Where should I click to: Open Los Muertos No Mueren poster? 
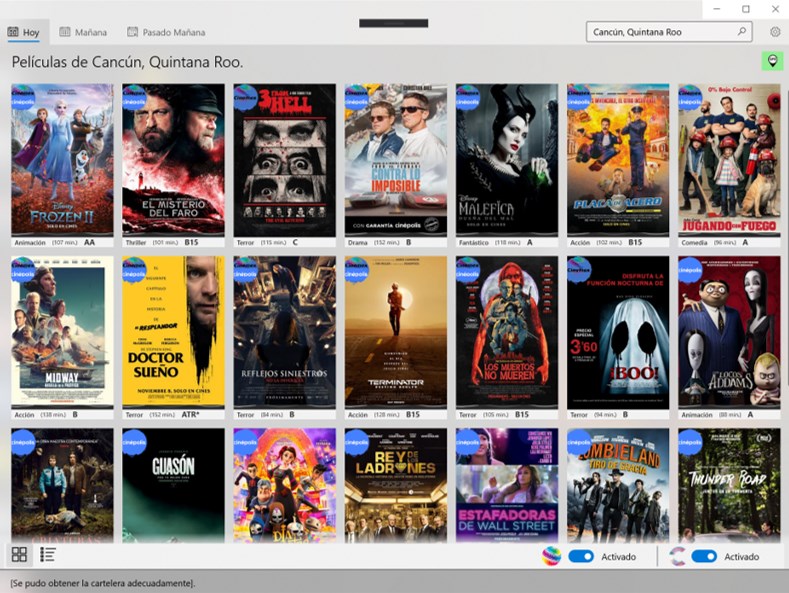pyautogui.click(x=507, y=332)
